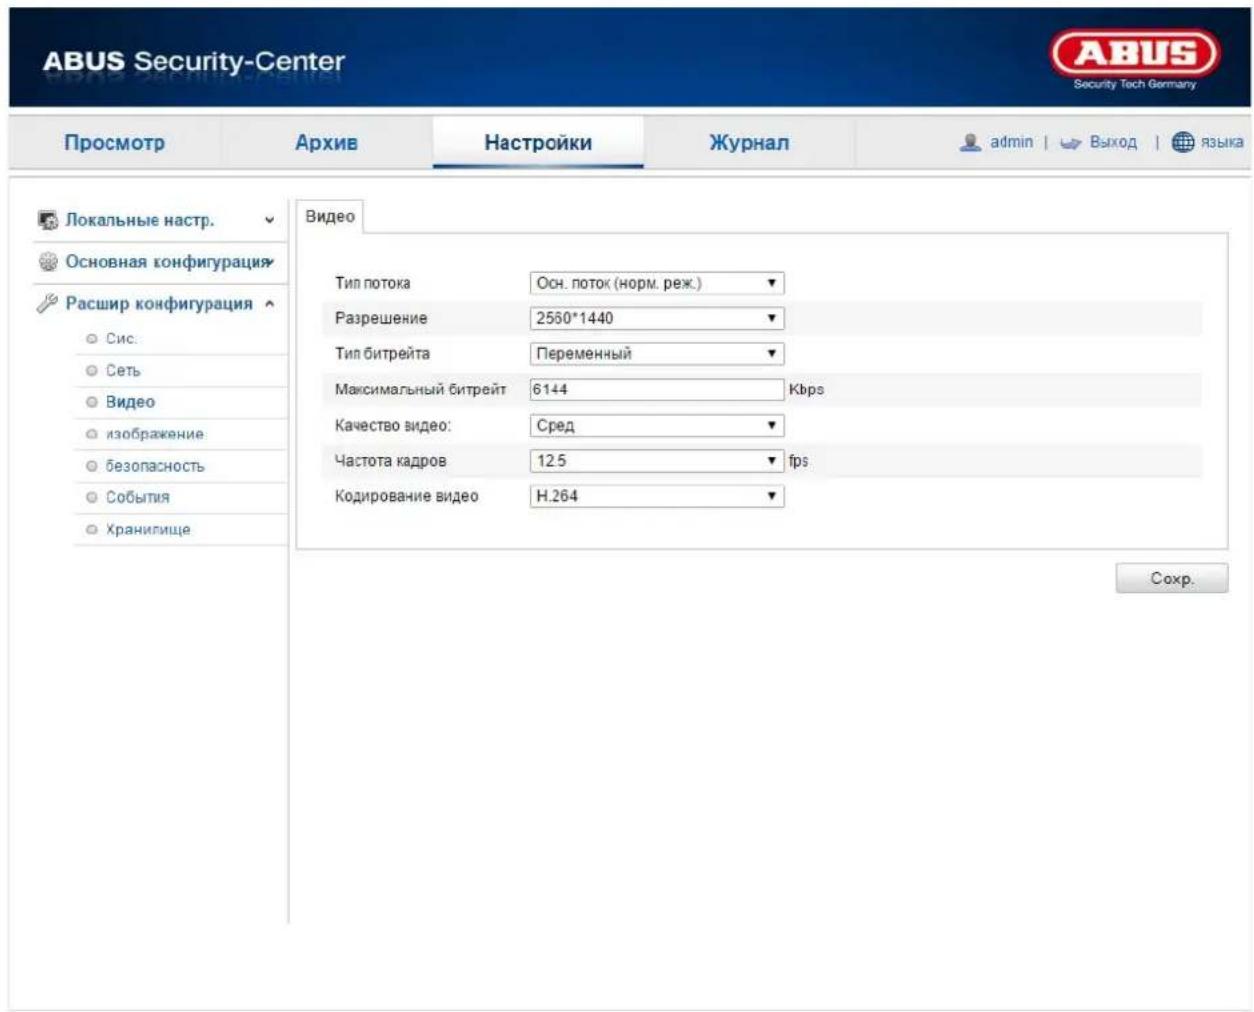The image size is (1254, 1012).
Task: Select Сис. in the sidebar
Action: point(121,339)
